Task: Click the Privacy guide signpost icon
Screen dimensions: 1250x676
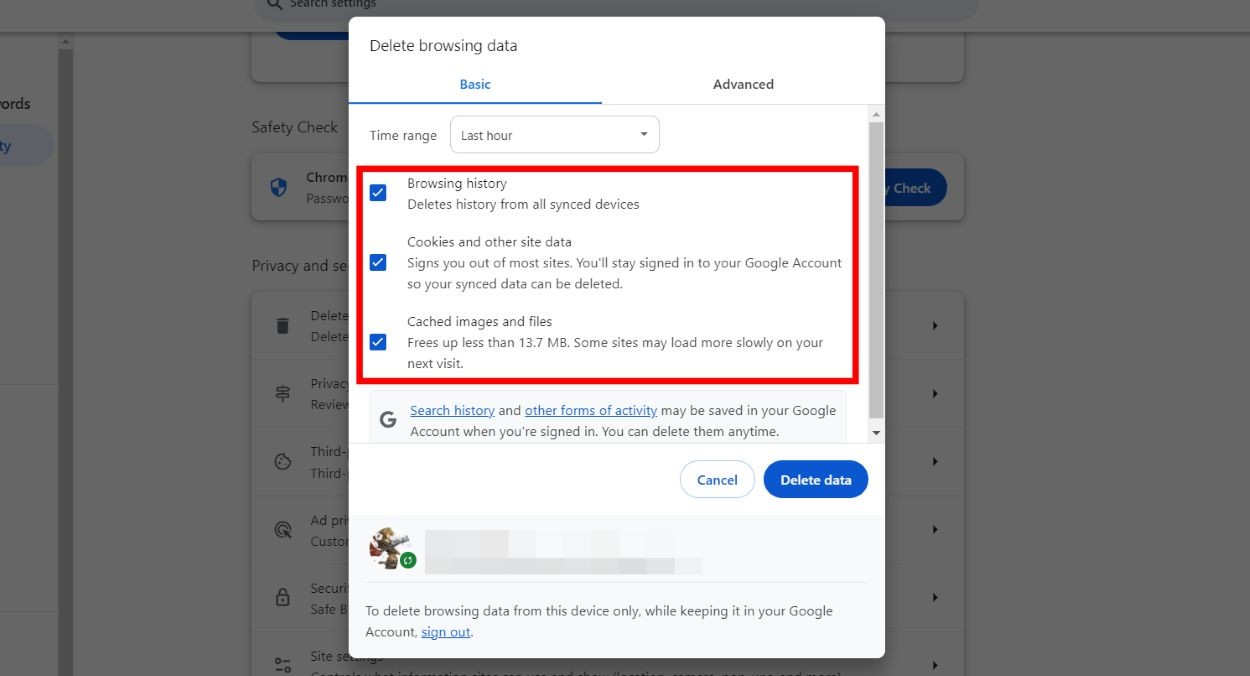Action: [283, 394]
